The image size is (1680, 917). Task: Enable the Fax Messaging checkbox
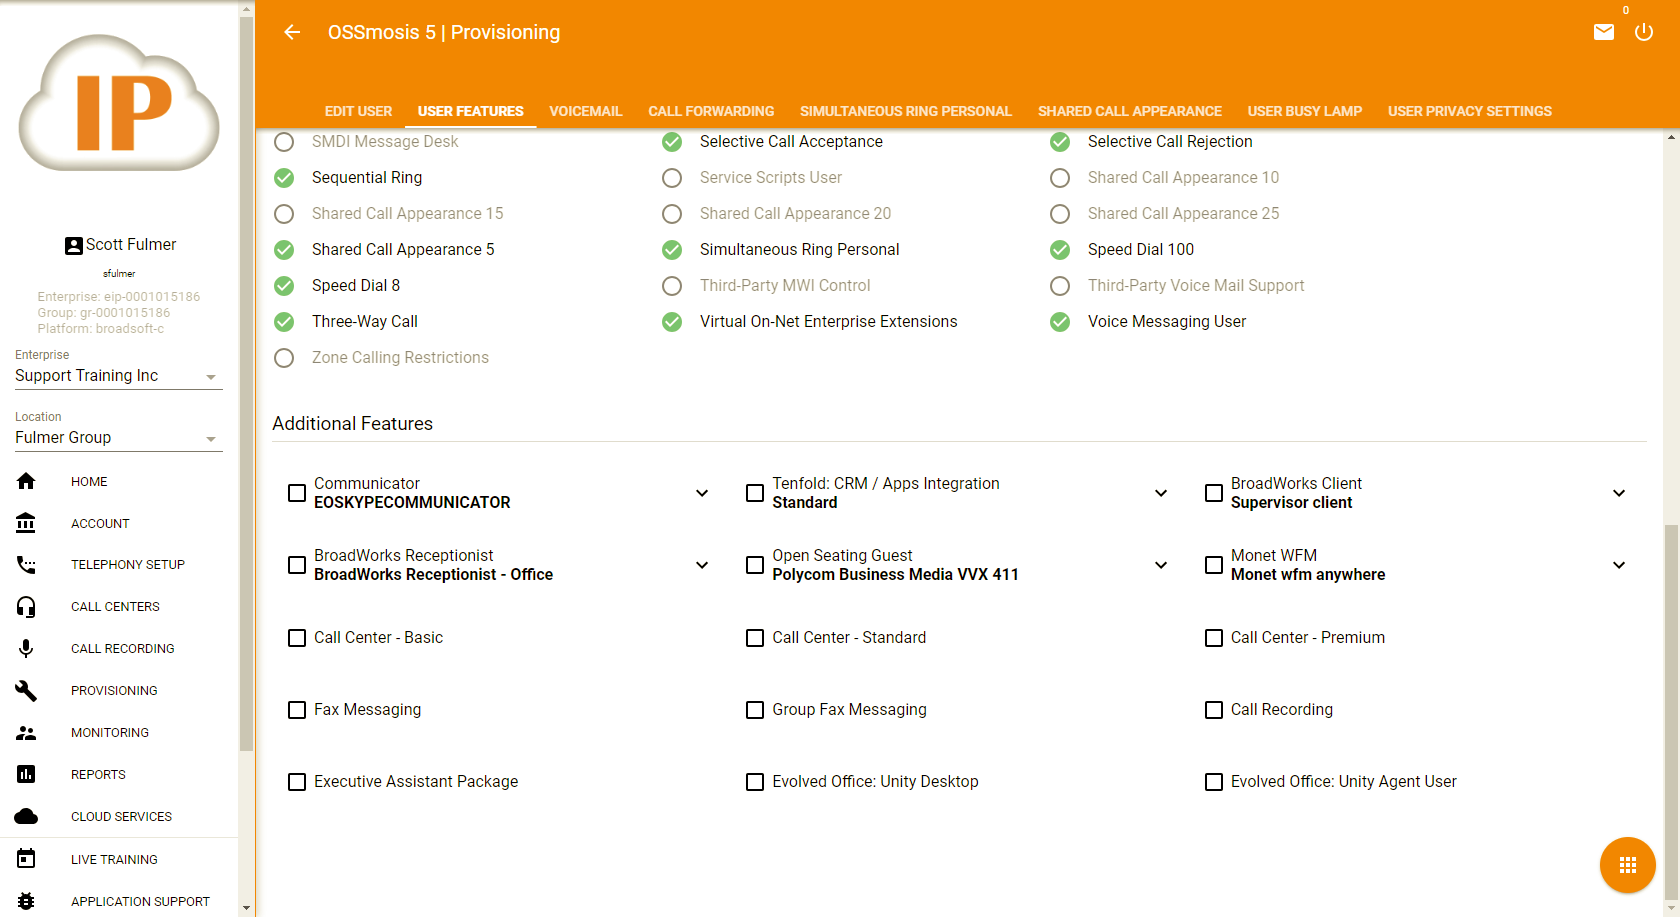[x=297, y=710]
